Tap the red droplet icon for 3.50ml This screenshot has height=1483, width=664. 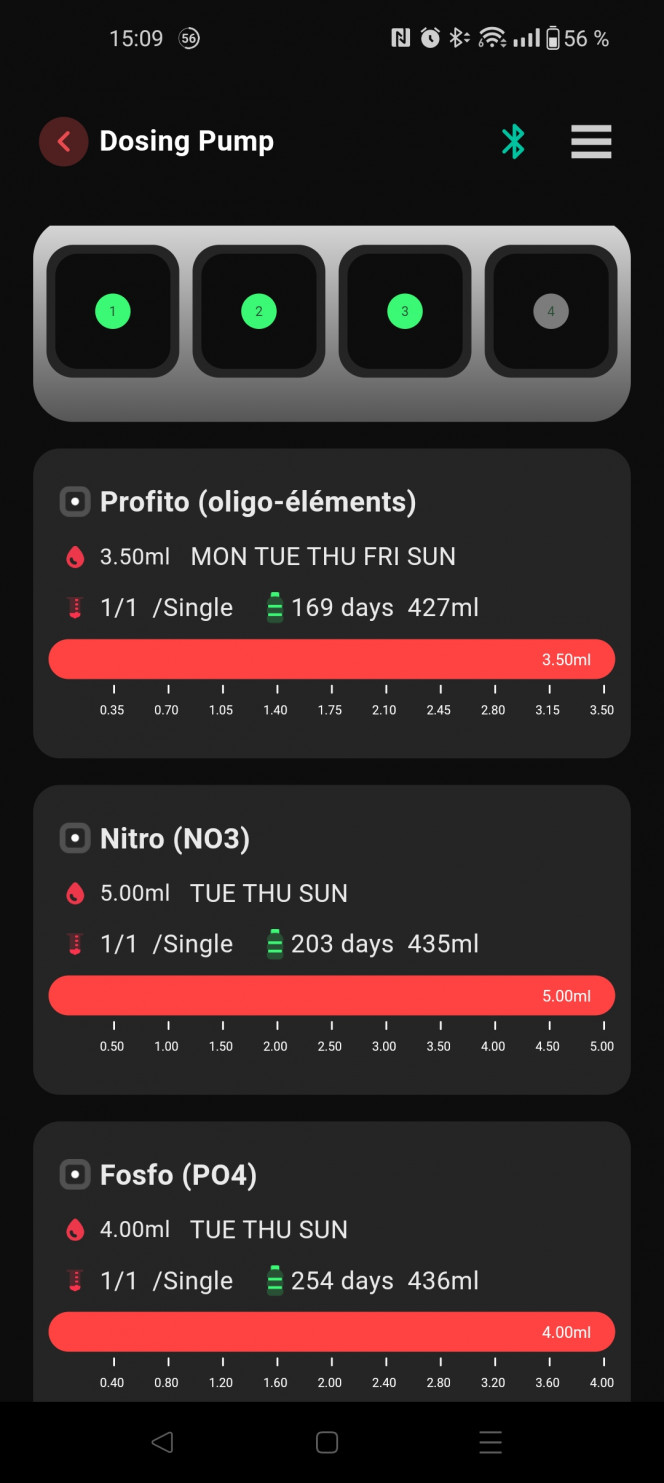click(75, 557)
